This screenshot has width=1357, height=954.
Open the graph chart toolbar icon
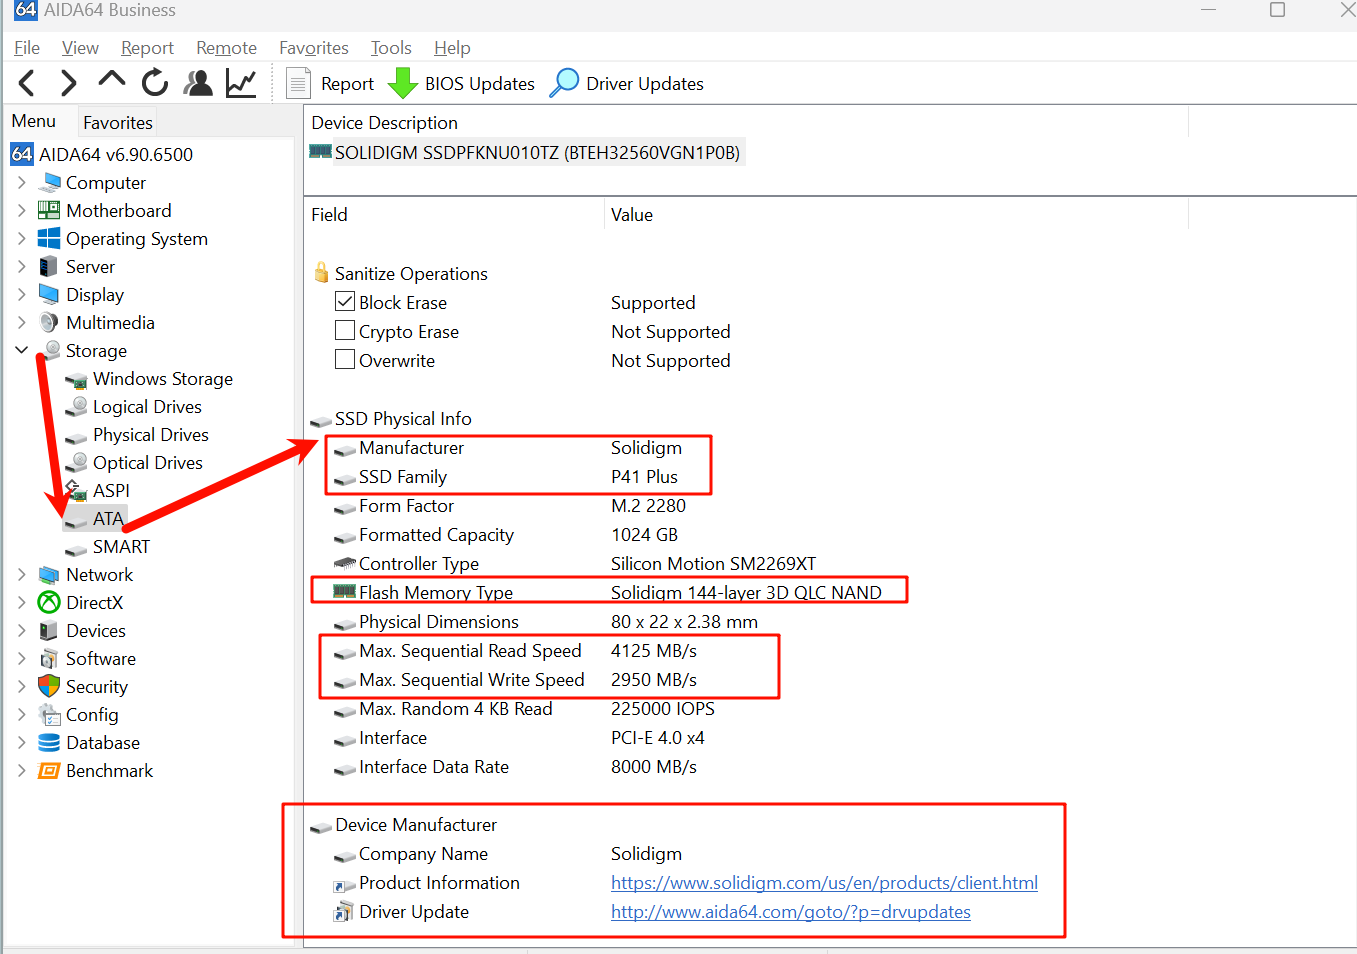(241, 83)
